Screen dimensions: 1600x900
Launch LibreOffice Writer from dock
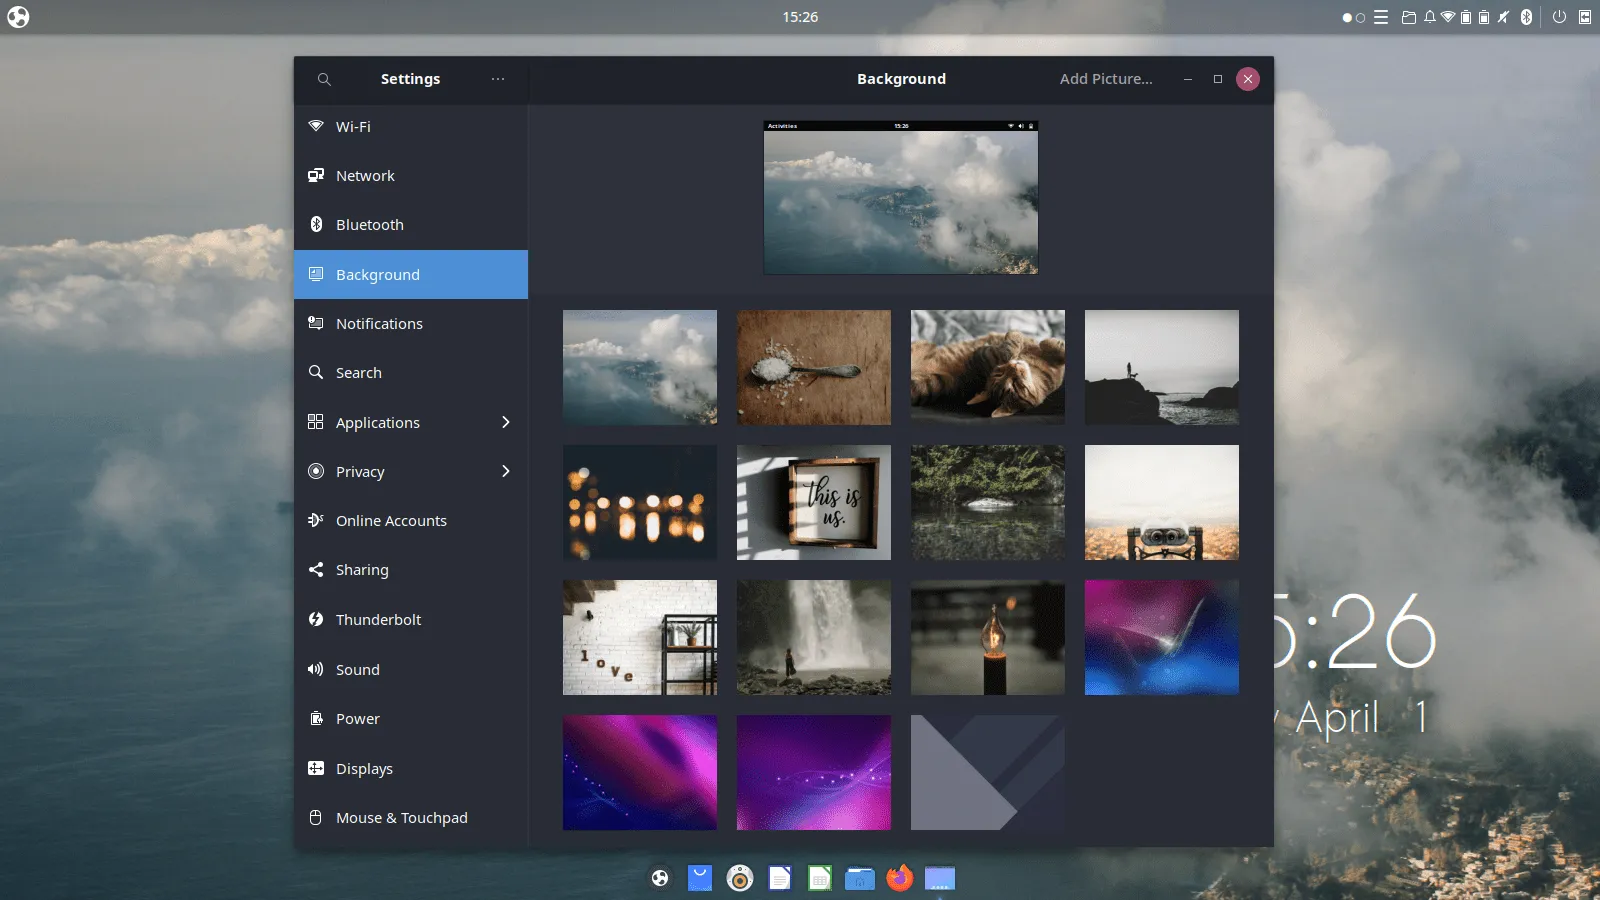tap(780, 878)
